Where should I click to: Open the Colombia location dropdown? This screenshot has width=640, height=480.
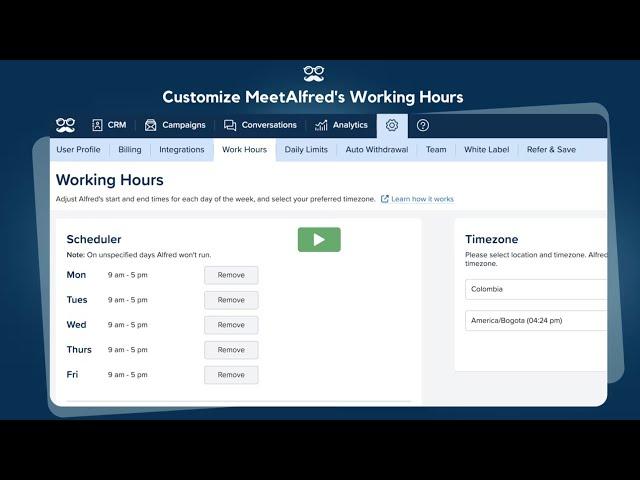tap(536, 289)
